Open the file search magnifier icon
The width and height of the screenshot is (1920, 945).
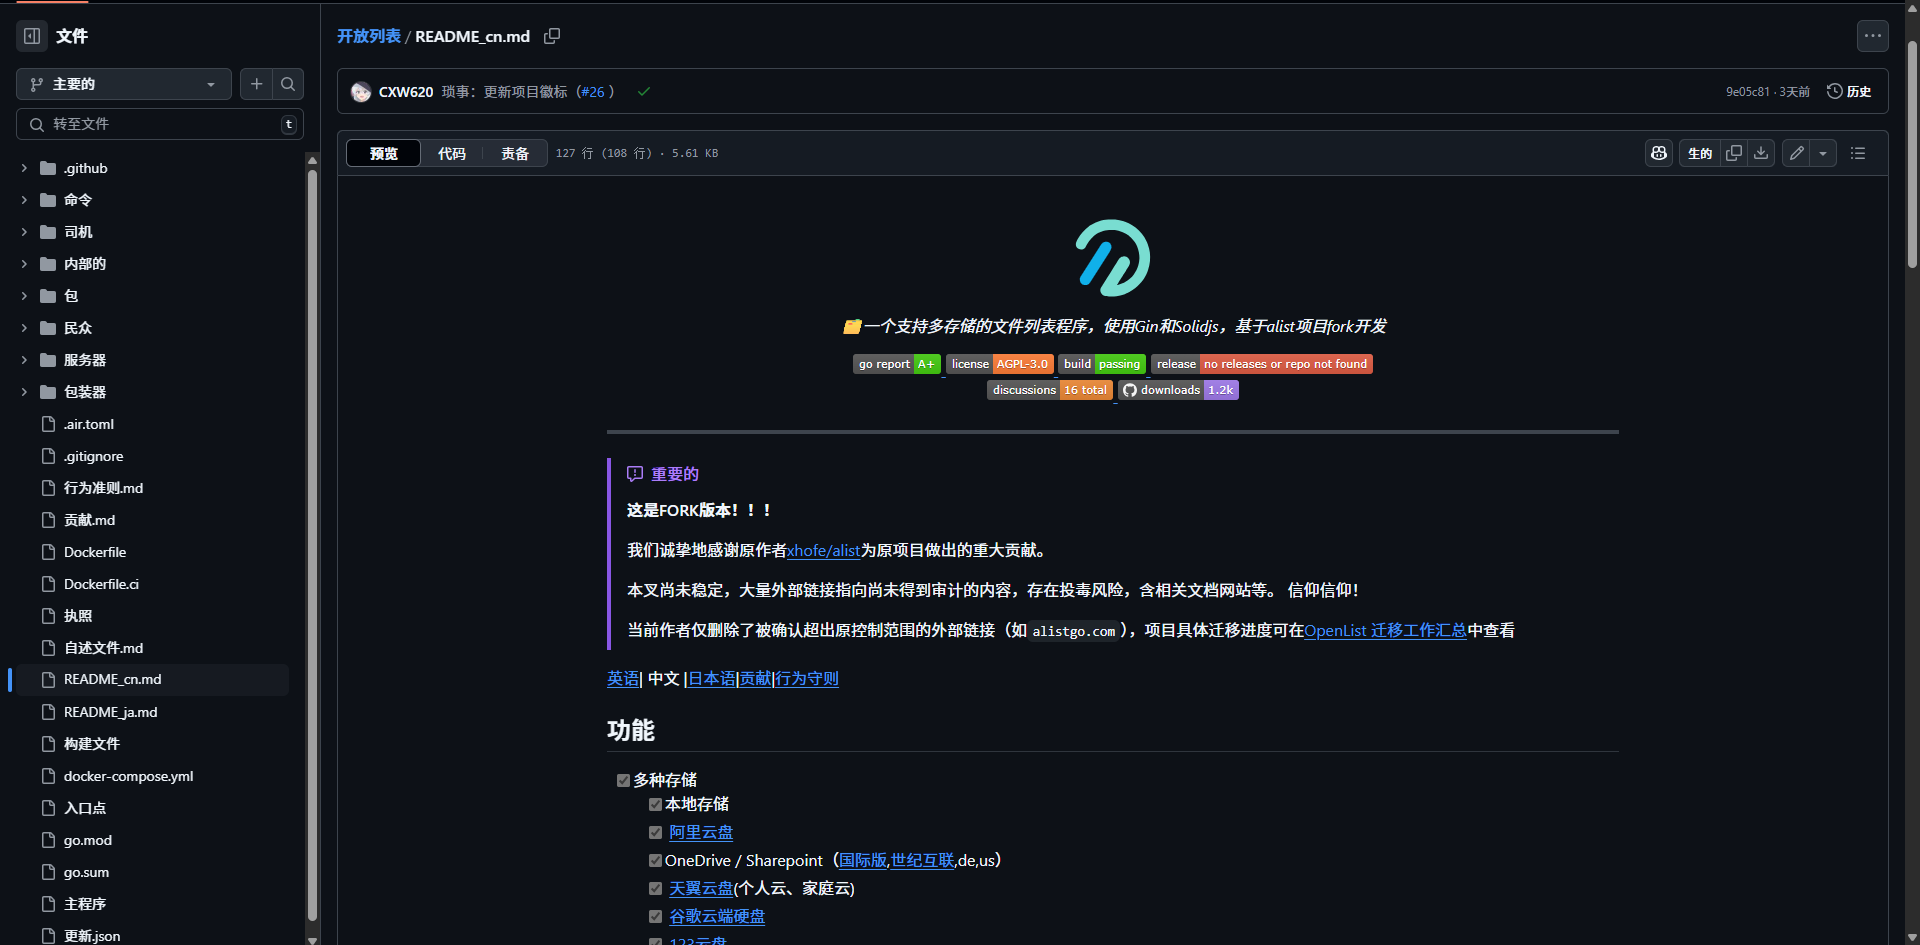coord(288,84)
